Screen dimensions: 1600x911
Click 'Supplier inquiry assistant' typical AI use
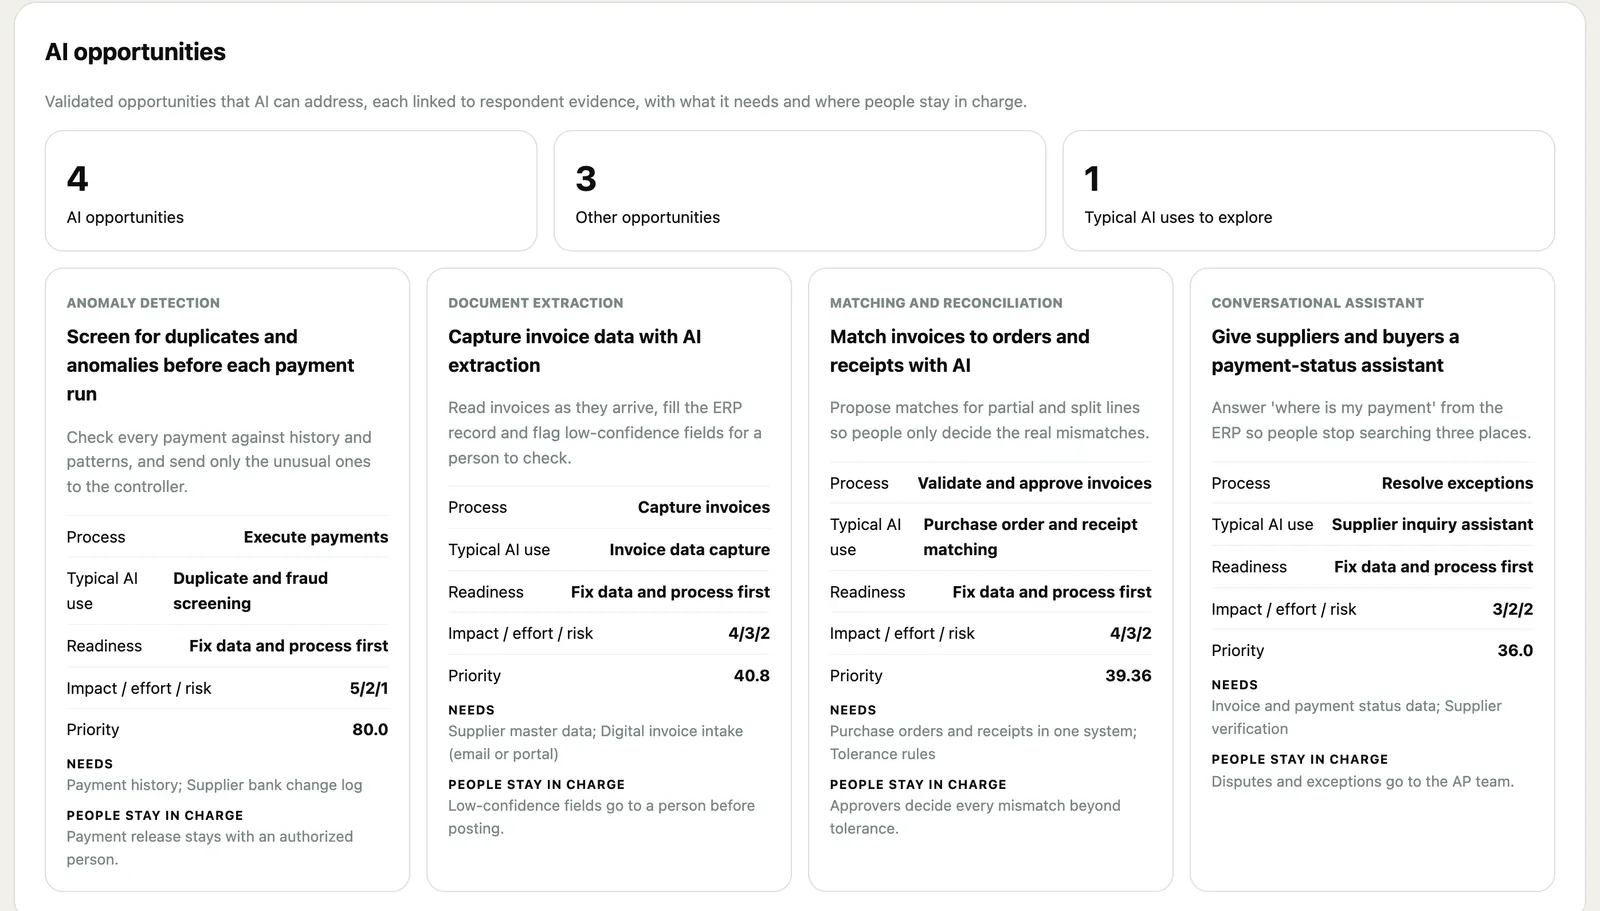click(x=1432, y=524)
